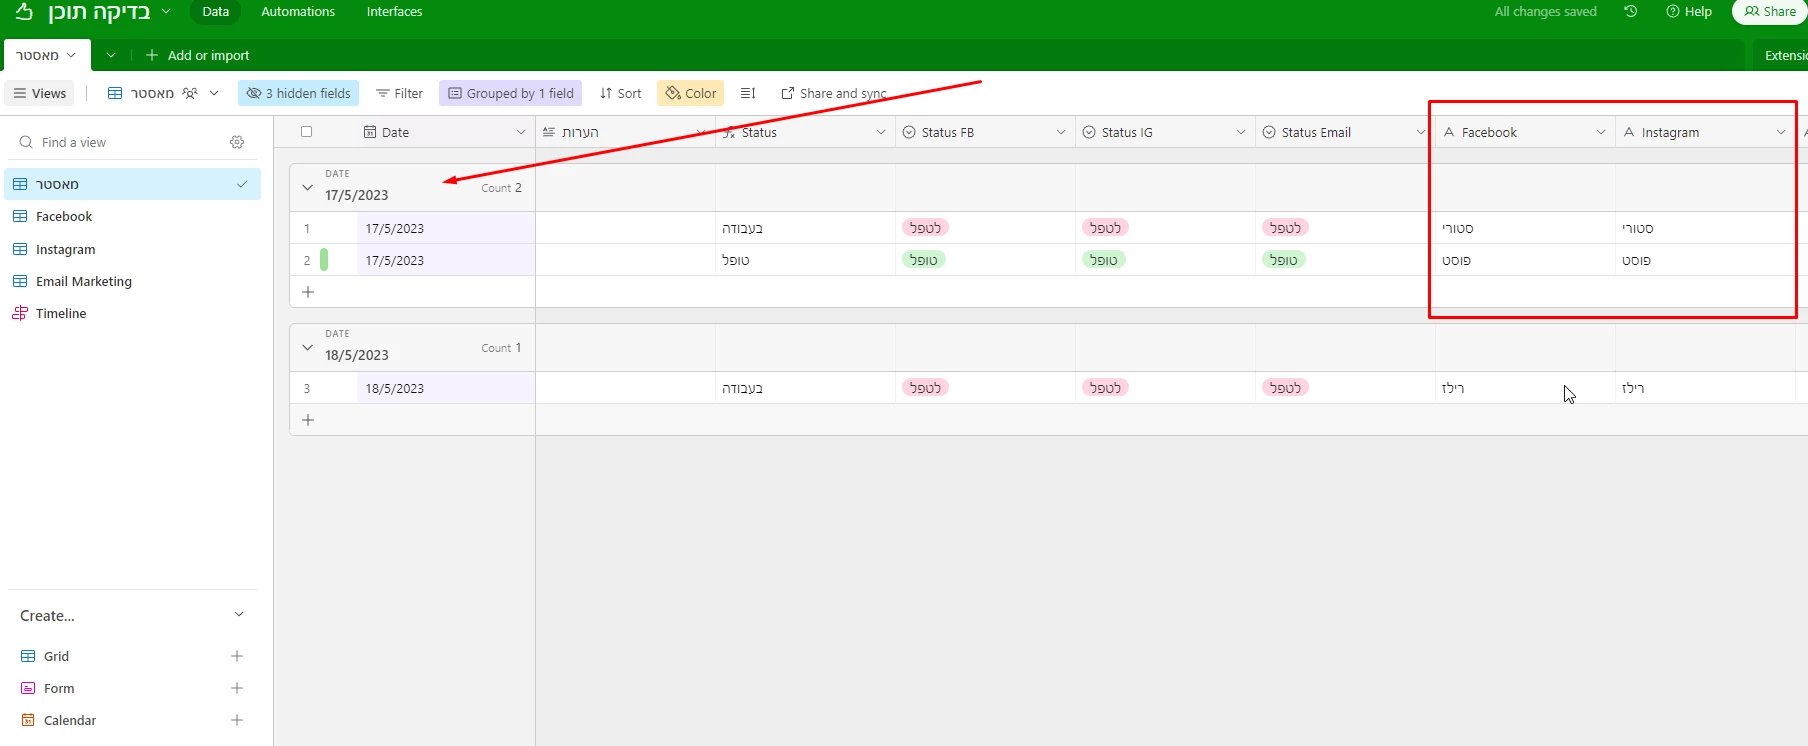Viewport: 1808px width, 746px height.
Task: Open the Status FB column dropdown arrow
Action: (1061, 132)
